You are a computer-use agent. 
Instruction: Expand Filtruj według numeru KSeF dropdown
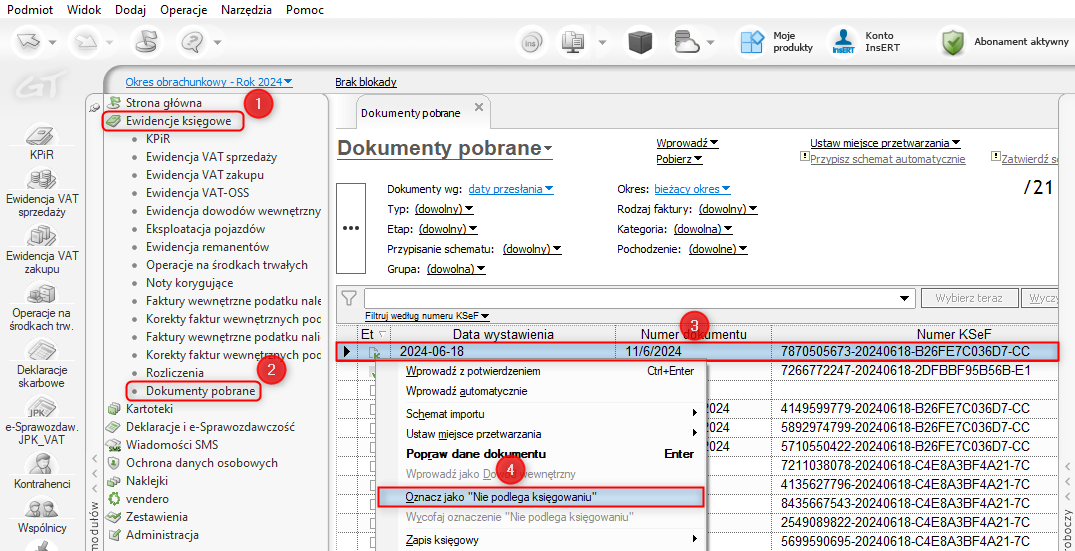click(x=427, y=316)
